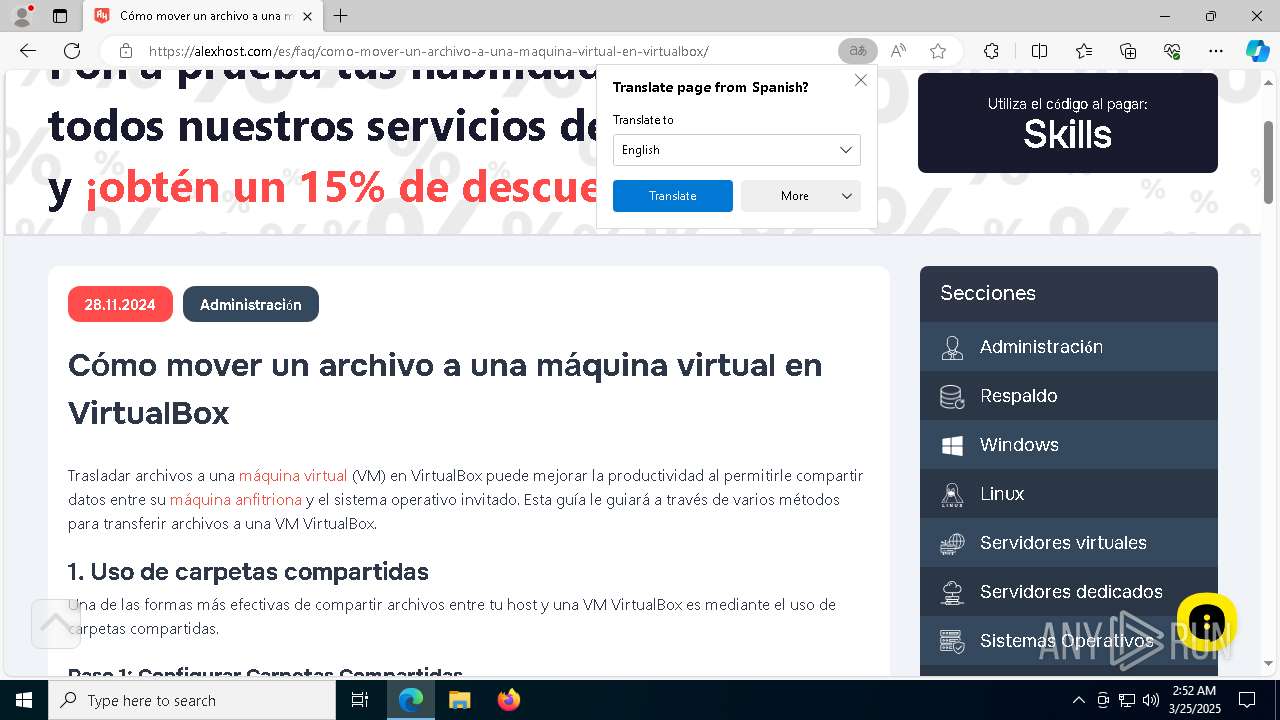Click the Servidores virtuales globe icon
Image resolution: width=1280 pixels, height=720 pixels.
coord(952,544)
